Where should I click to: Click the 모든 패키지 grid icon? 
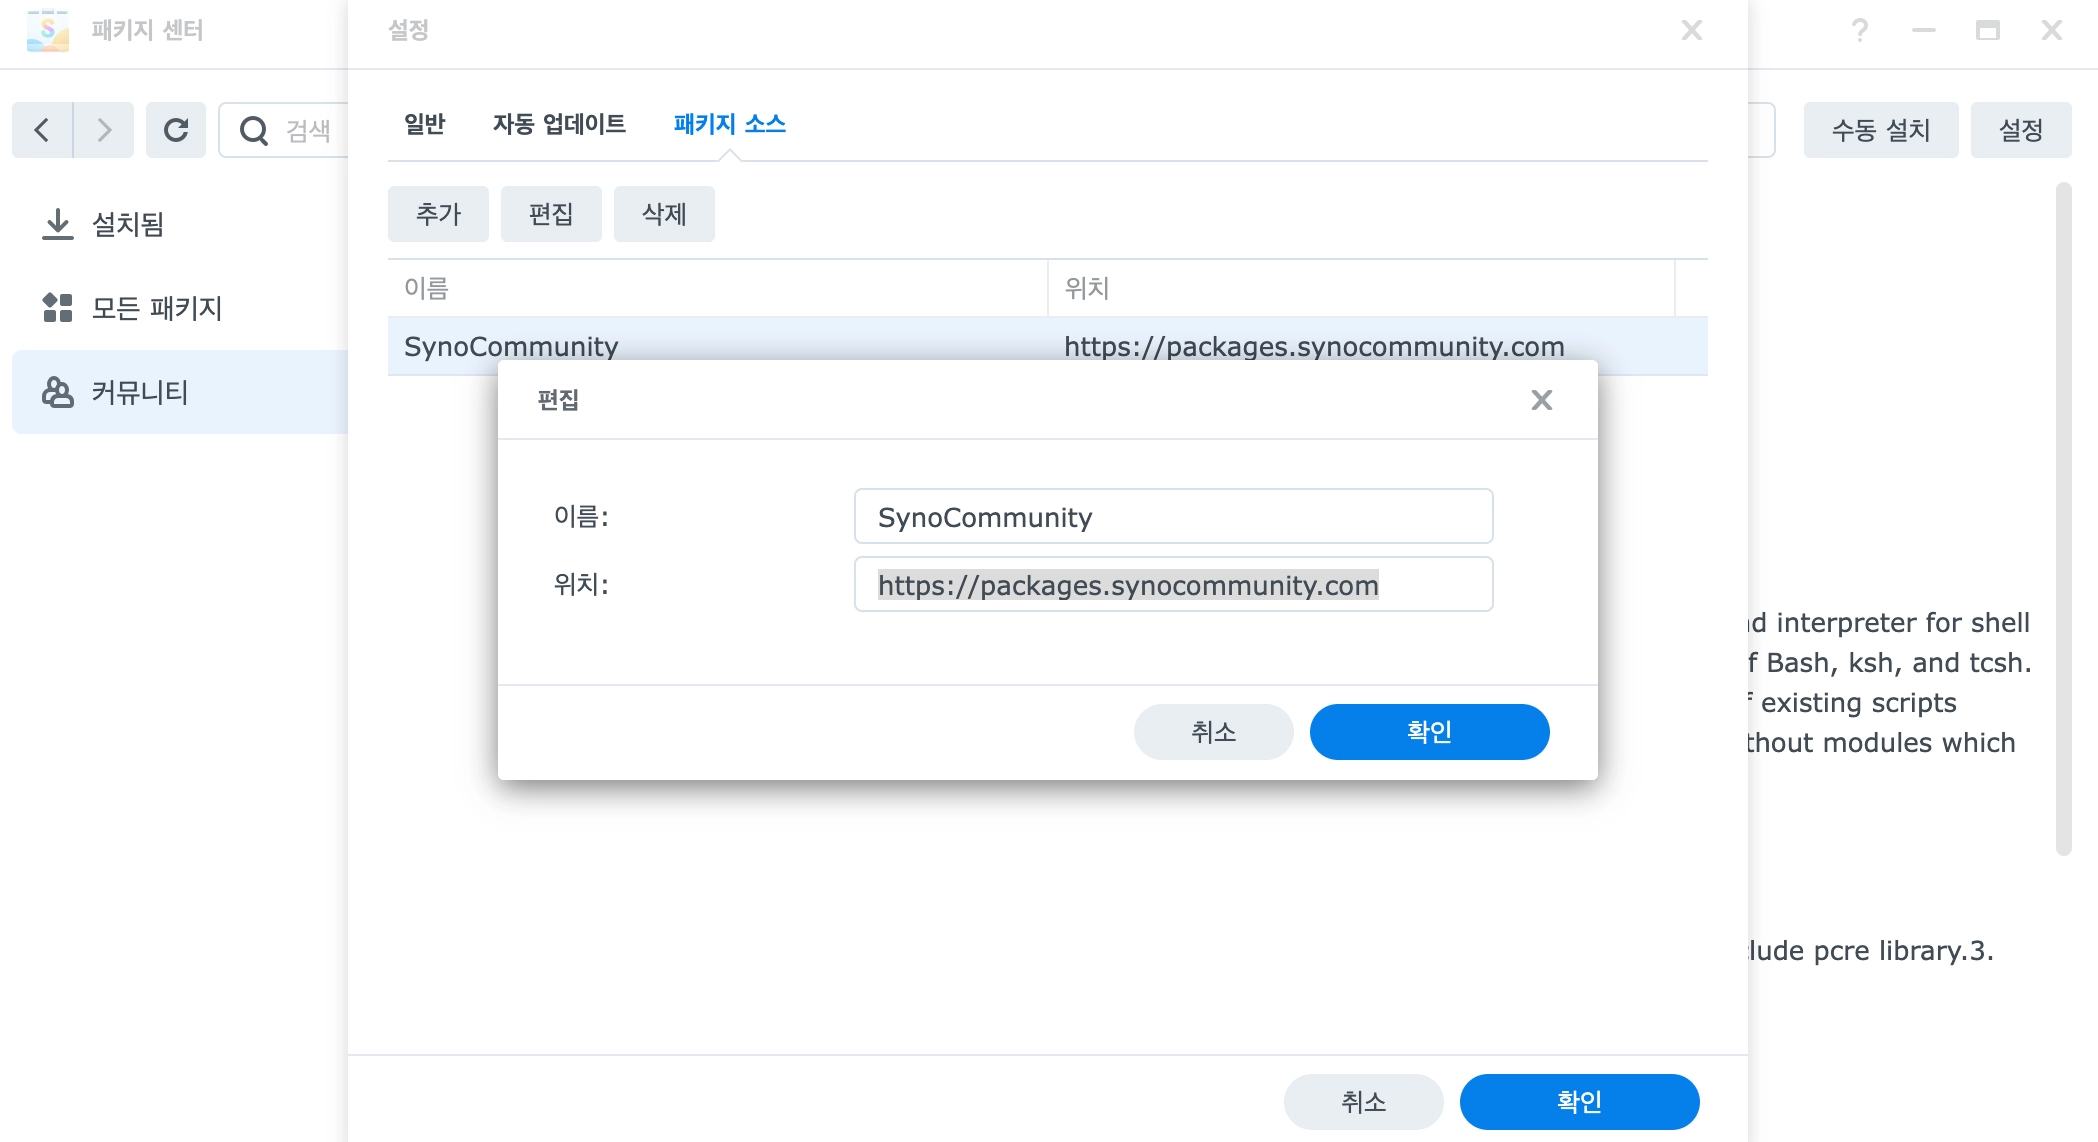(x=58, y=308)
